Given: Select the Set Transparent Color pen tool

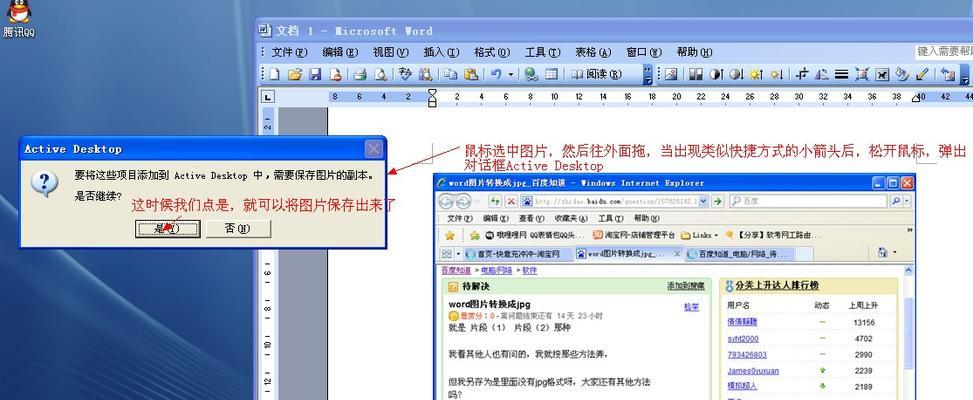Looking at the screenshot, I should click(x=922, y=74).
